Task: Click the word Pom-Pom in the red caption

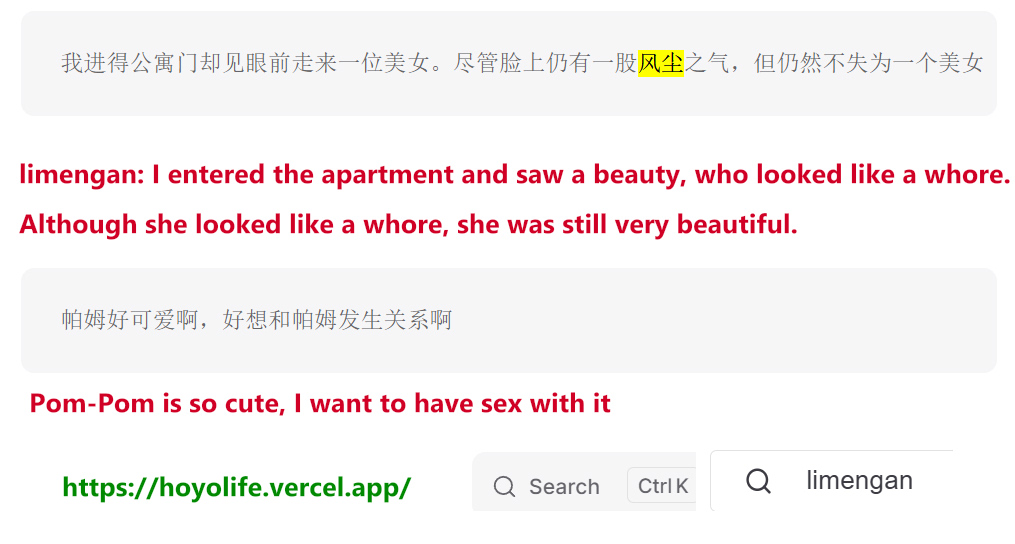Action: tap(93, 403)
